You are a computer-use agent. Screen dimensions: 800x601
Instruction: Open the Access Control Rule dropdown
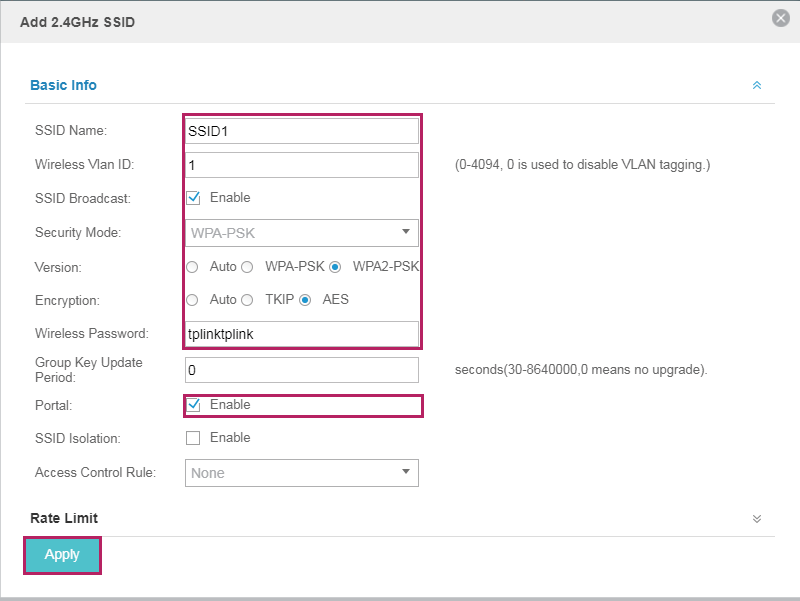302,473
